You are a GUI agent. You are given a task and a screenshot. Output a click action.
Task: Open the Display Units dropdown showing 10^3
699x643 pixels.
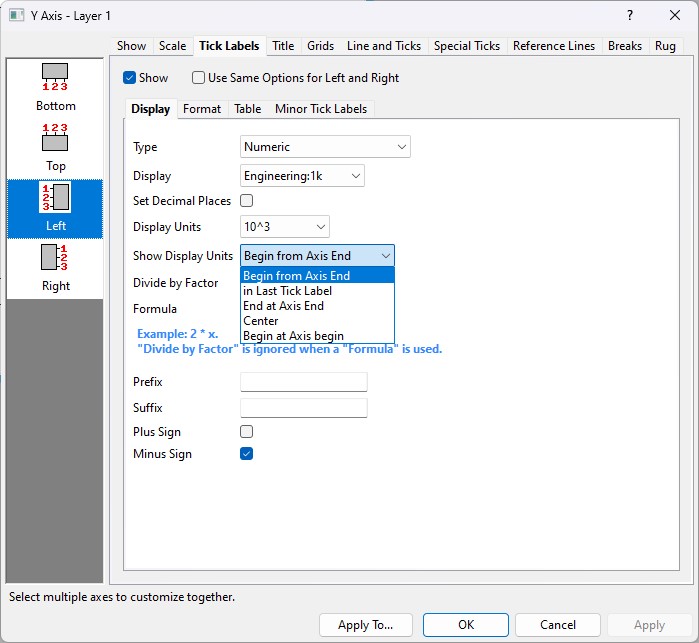click(284, 227)
